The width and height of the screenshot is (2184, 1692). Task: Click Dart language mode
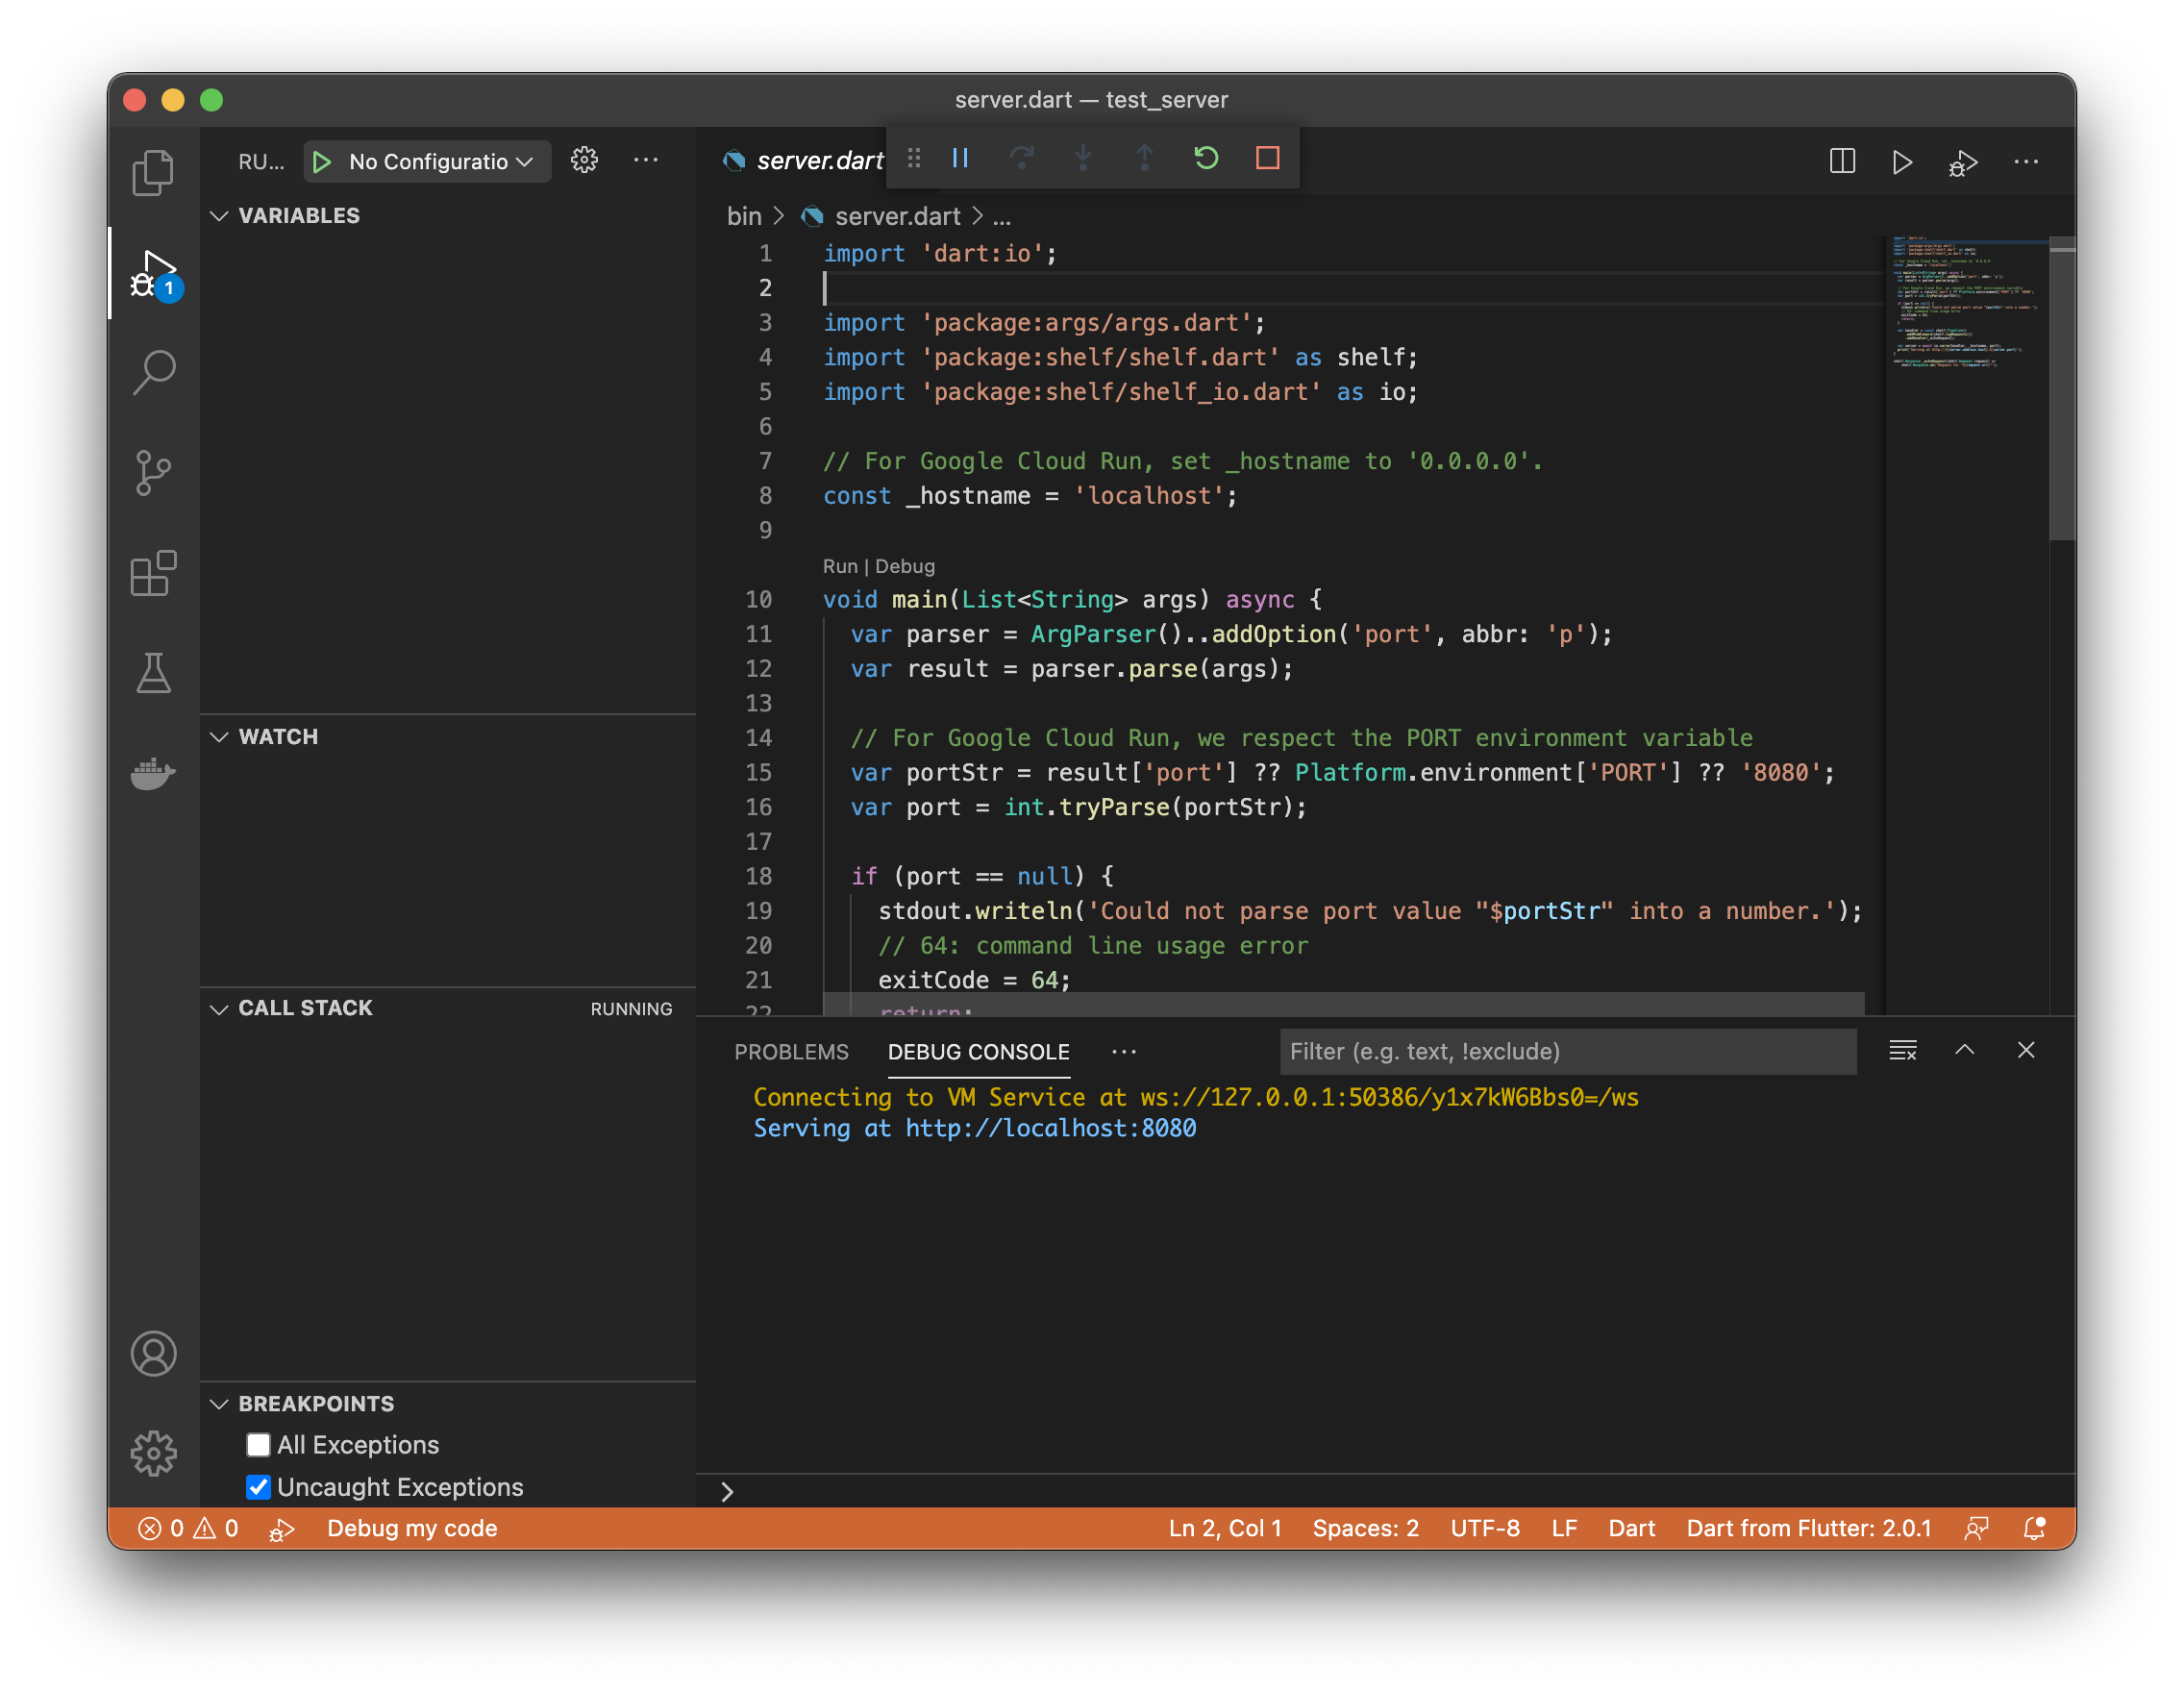click(1631, 1528)
